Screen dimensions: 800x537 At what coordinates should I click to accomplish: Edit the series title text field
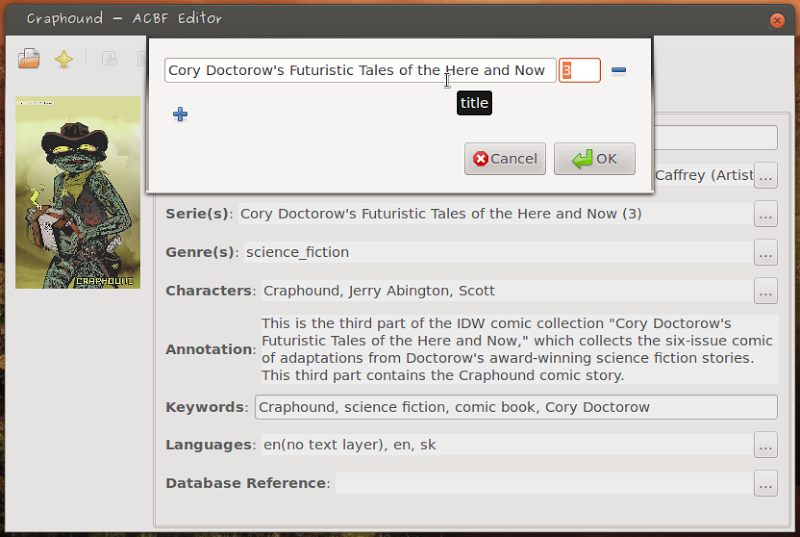(x=360, y=70)
